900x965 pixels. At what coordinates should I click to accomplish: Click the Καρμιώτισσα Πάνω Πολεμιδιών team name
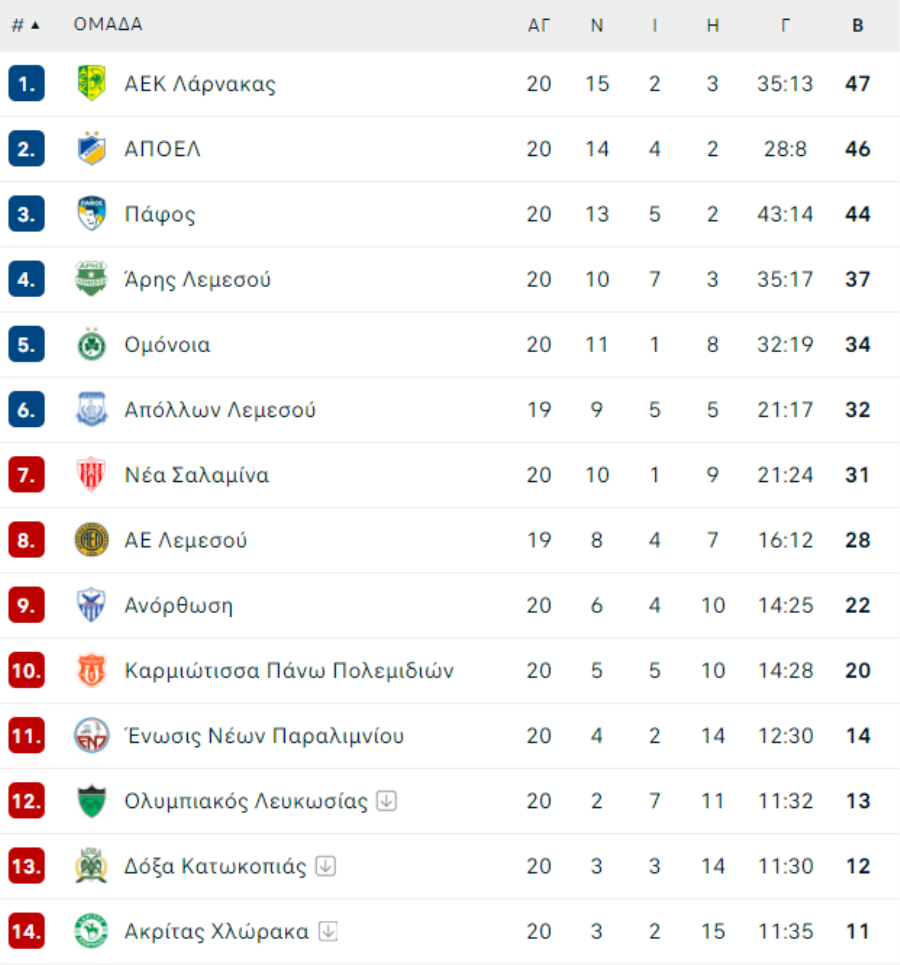click(x=289, y=670)
